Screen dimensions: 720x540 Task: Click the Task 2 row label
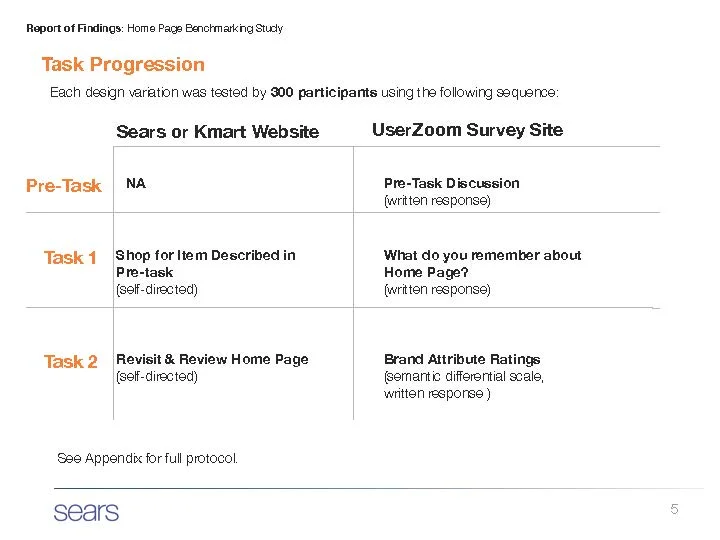[x=71, y=362]
